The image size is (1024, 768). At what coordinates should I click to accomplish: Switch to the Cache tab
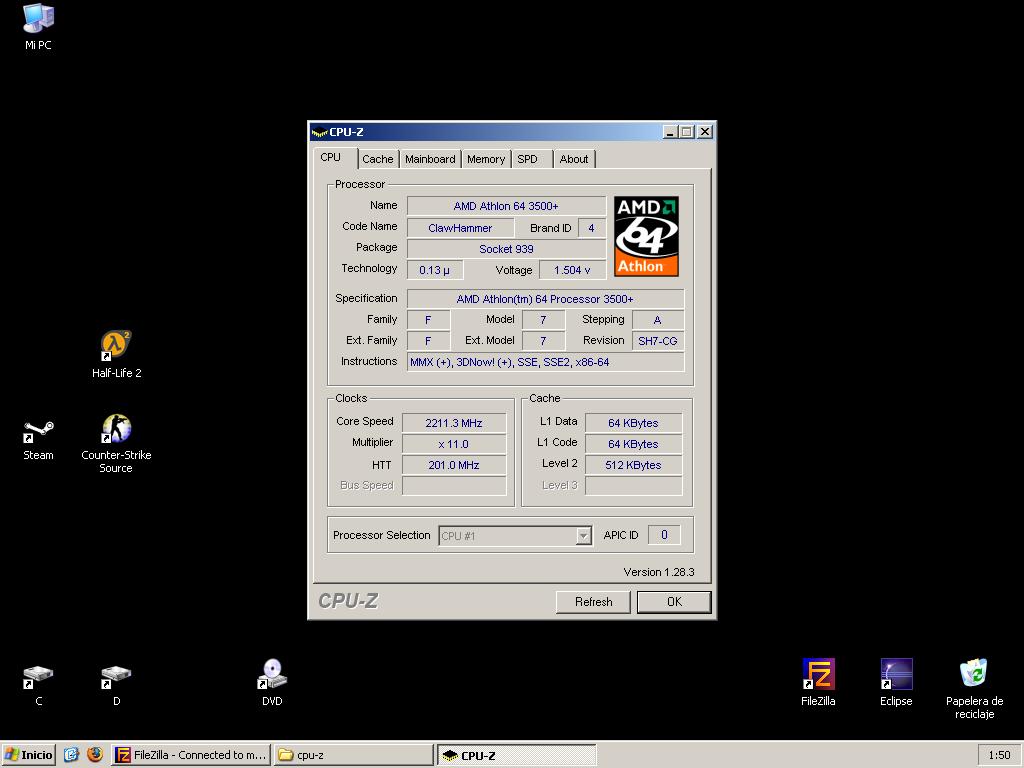coord(377,159)
